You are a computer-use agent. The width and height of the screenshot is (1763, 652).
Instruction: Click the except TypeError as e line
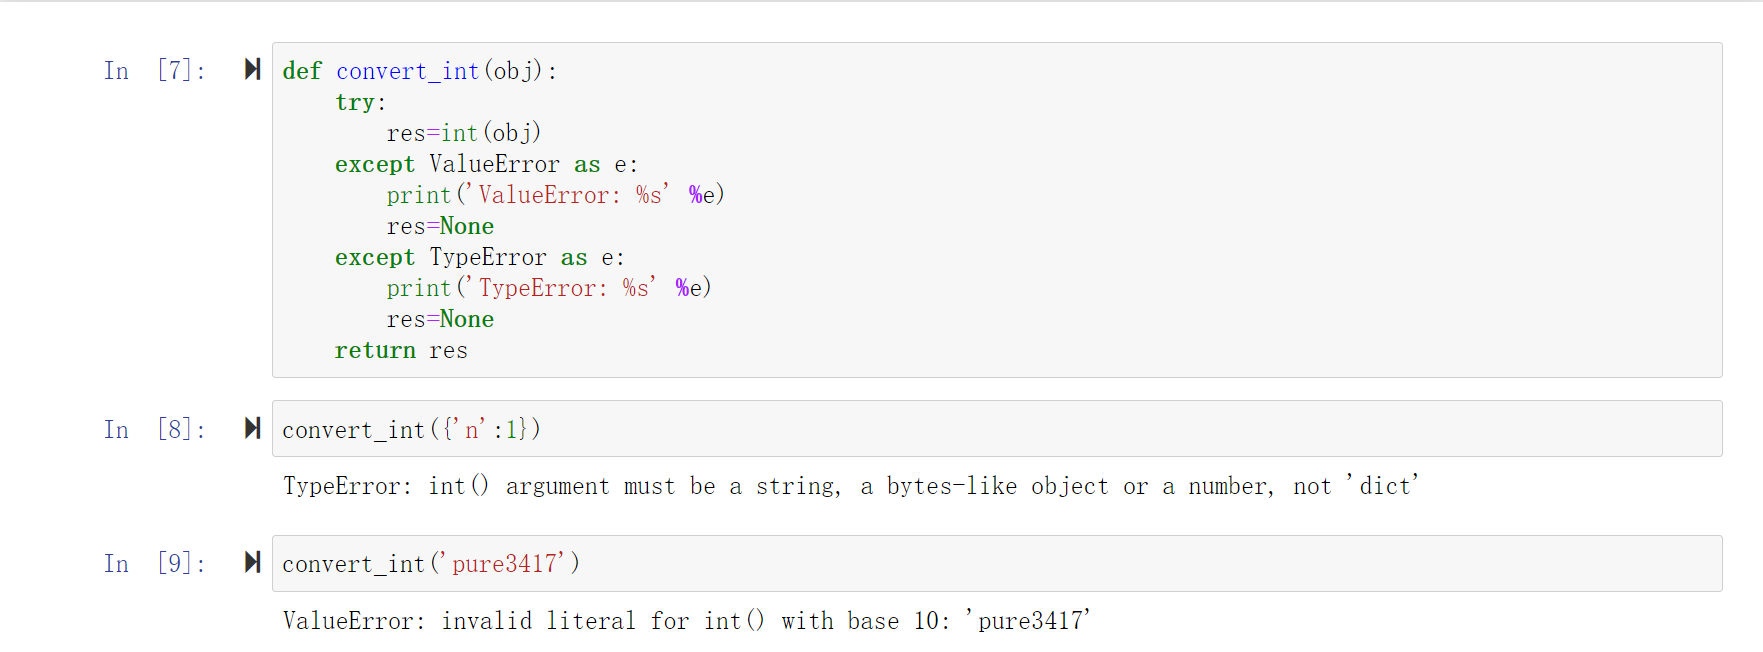480,257
